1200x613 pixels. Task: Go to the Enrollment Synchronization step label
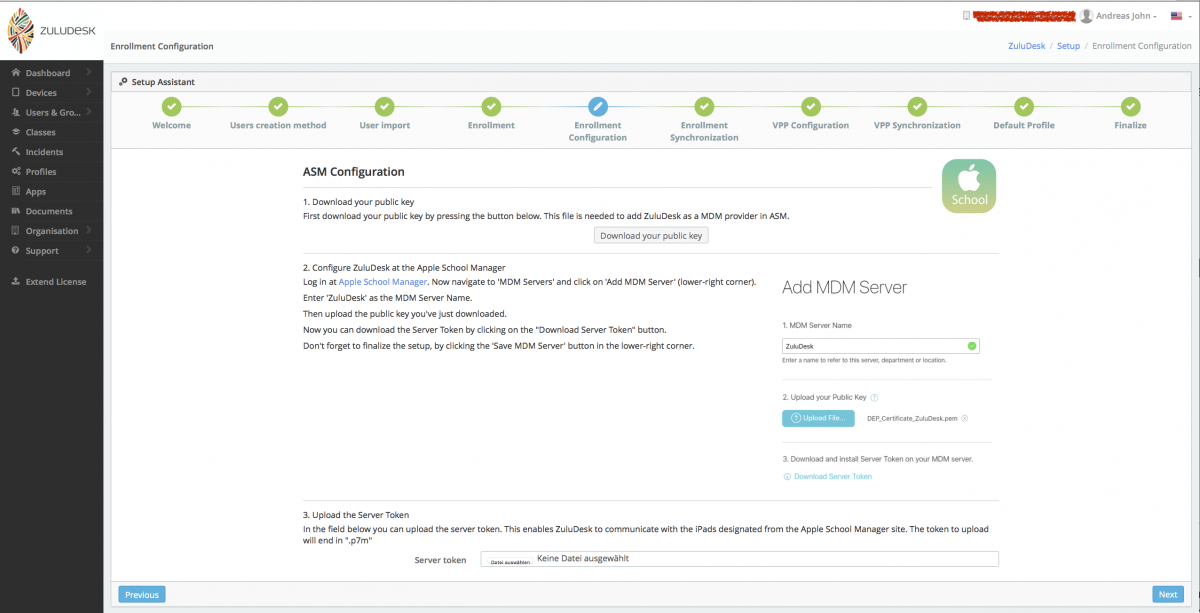pyautogui.click(x=704, y=132)
